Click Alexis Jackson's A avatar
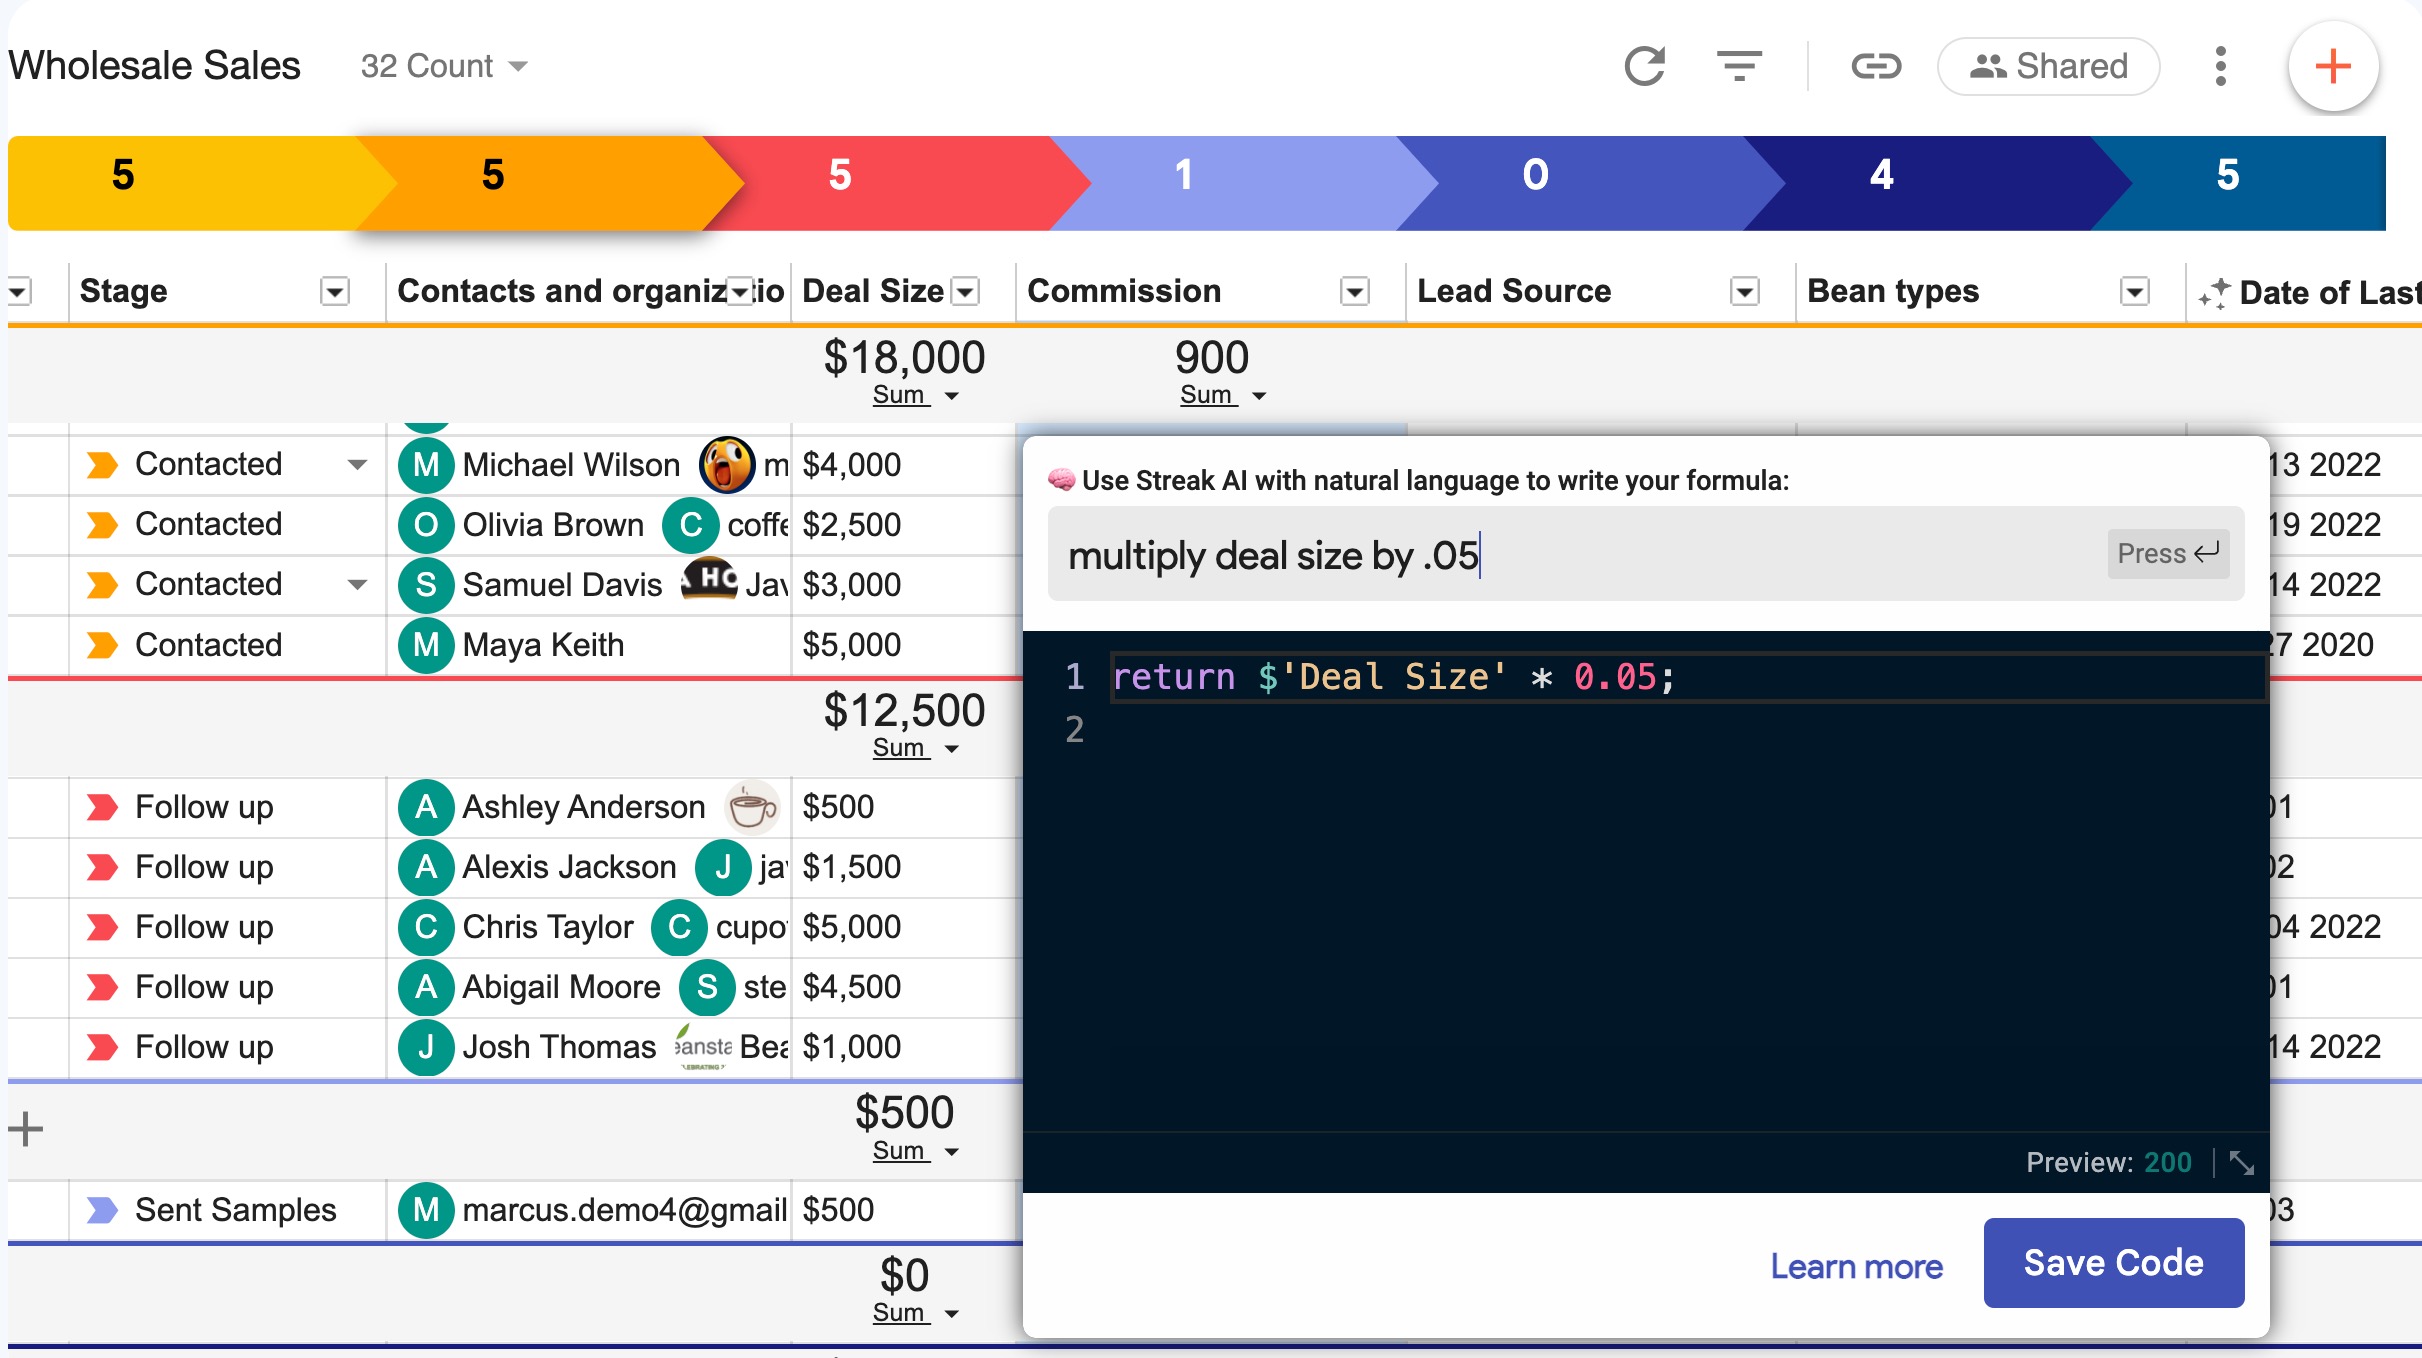Viewport: 2422px width, 1358px height. [426, 867]
